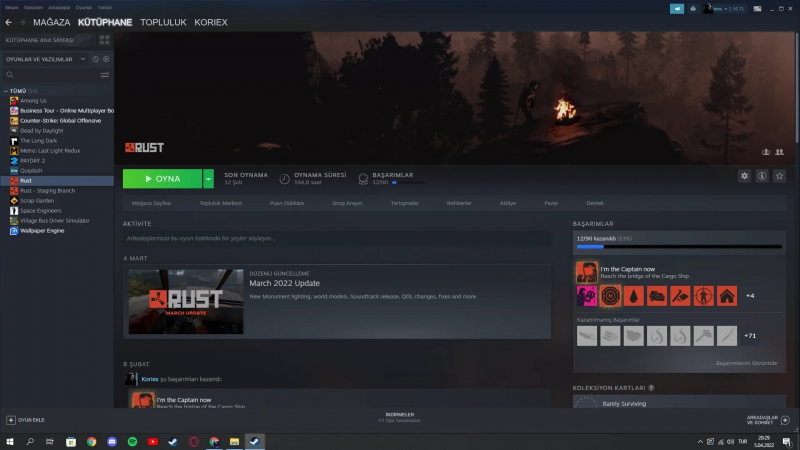Open the KORIEX profile tab

[211, 22]
